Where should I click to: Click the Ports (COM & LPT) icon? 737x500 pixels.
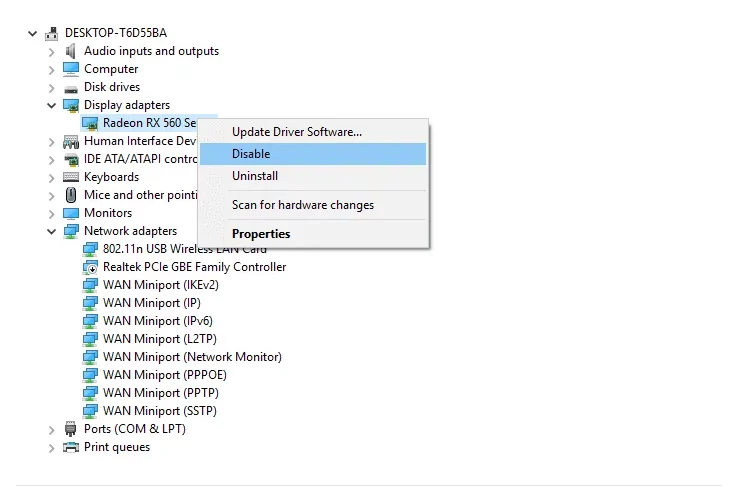71,429
